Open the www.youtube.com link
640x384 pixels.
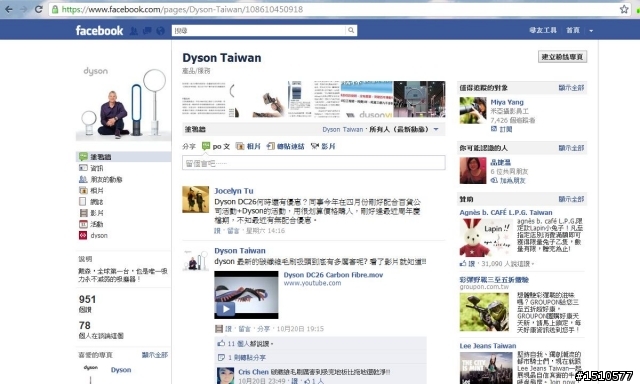312,283
